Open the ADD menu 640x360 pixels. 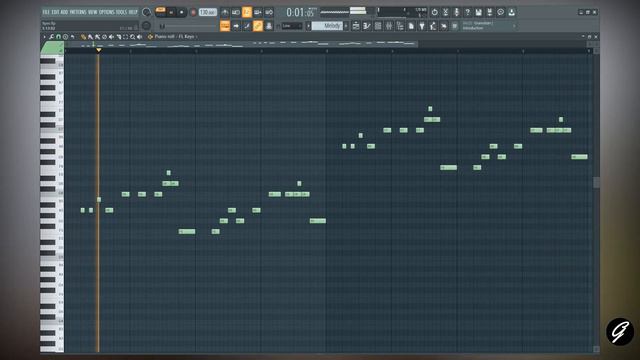click(64, 12)
